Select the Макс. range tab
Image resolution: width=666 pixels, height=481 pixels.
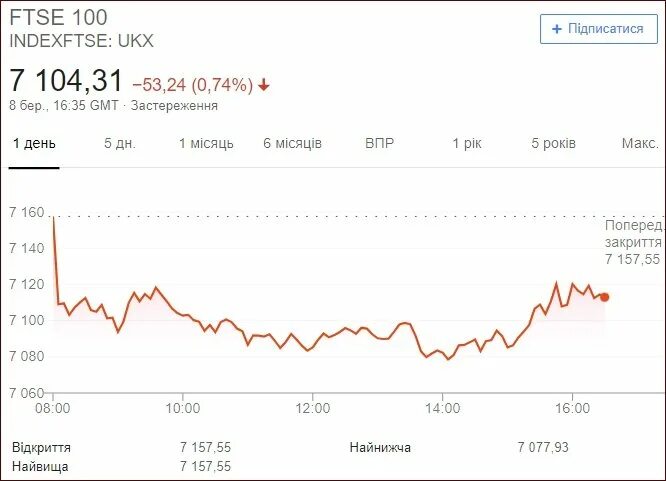click(x=640, y=143)
